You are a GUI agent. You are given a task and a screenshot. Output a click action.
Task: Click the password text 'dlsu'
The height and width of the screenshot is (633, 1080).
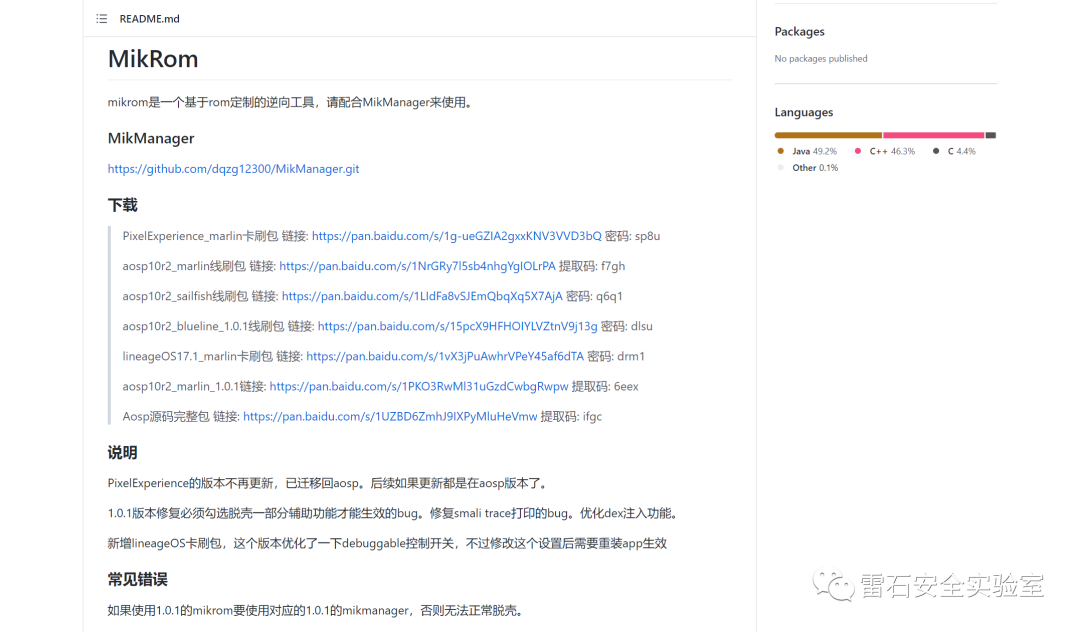point(642,326)
